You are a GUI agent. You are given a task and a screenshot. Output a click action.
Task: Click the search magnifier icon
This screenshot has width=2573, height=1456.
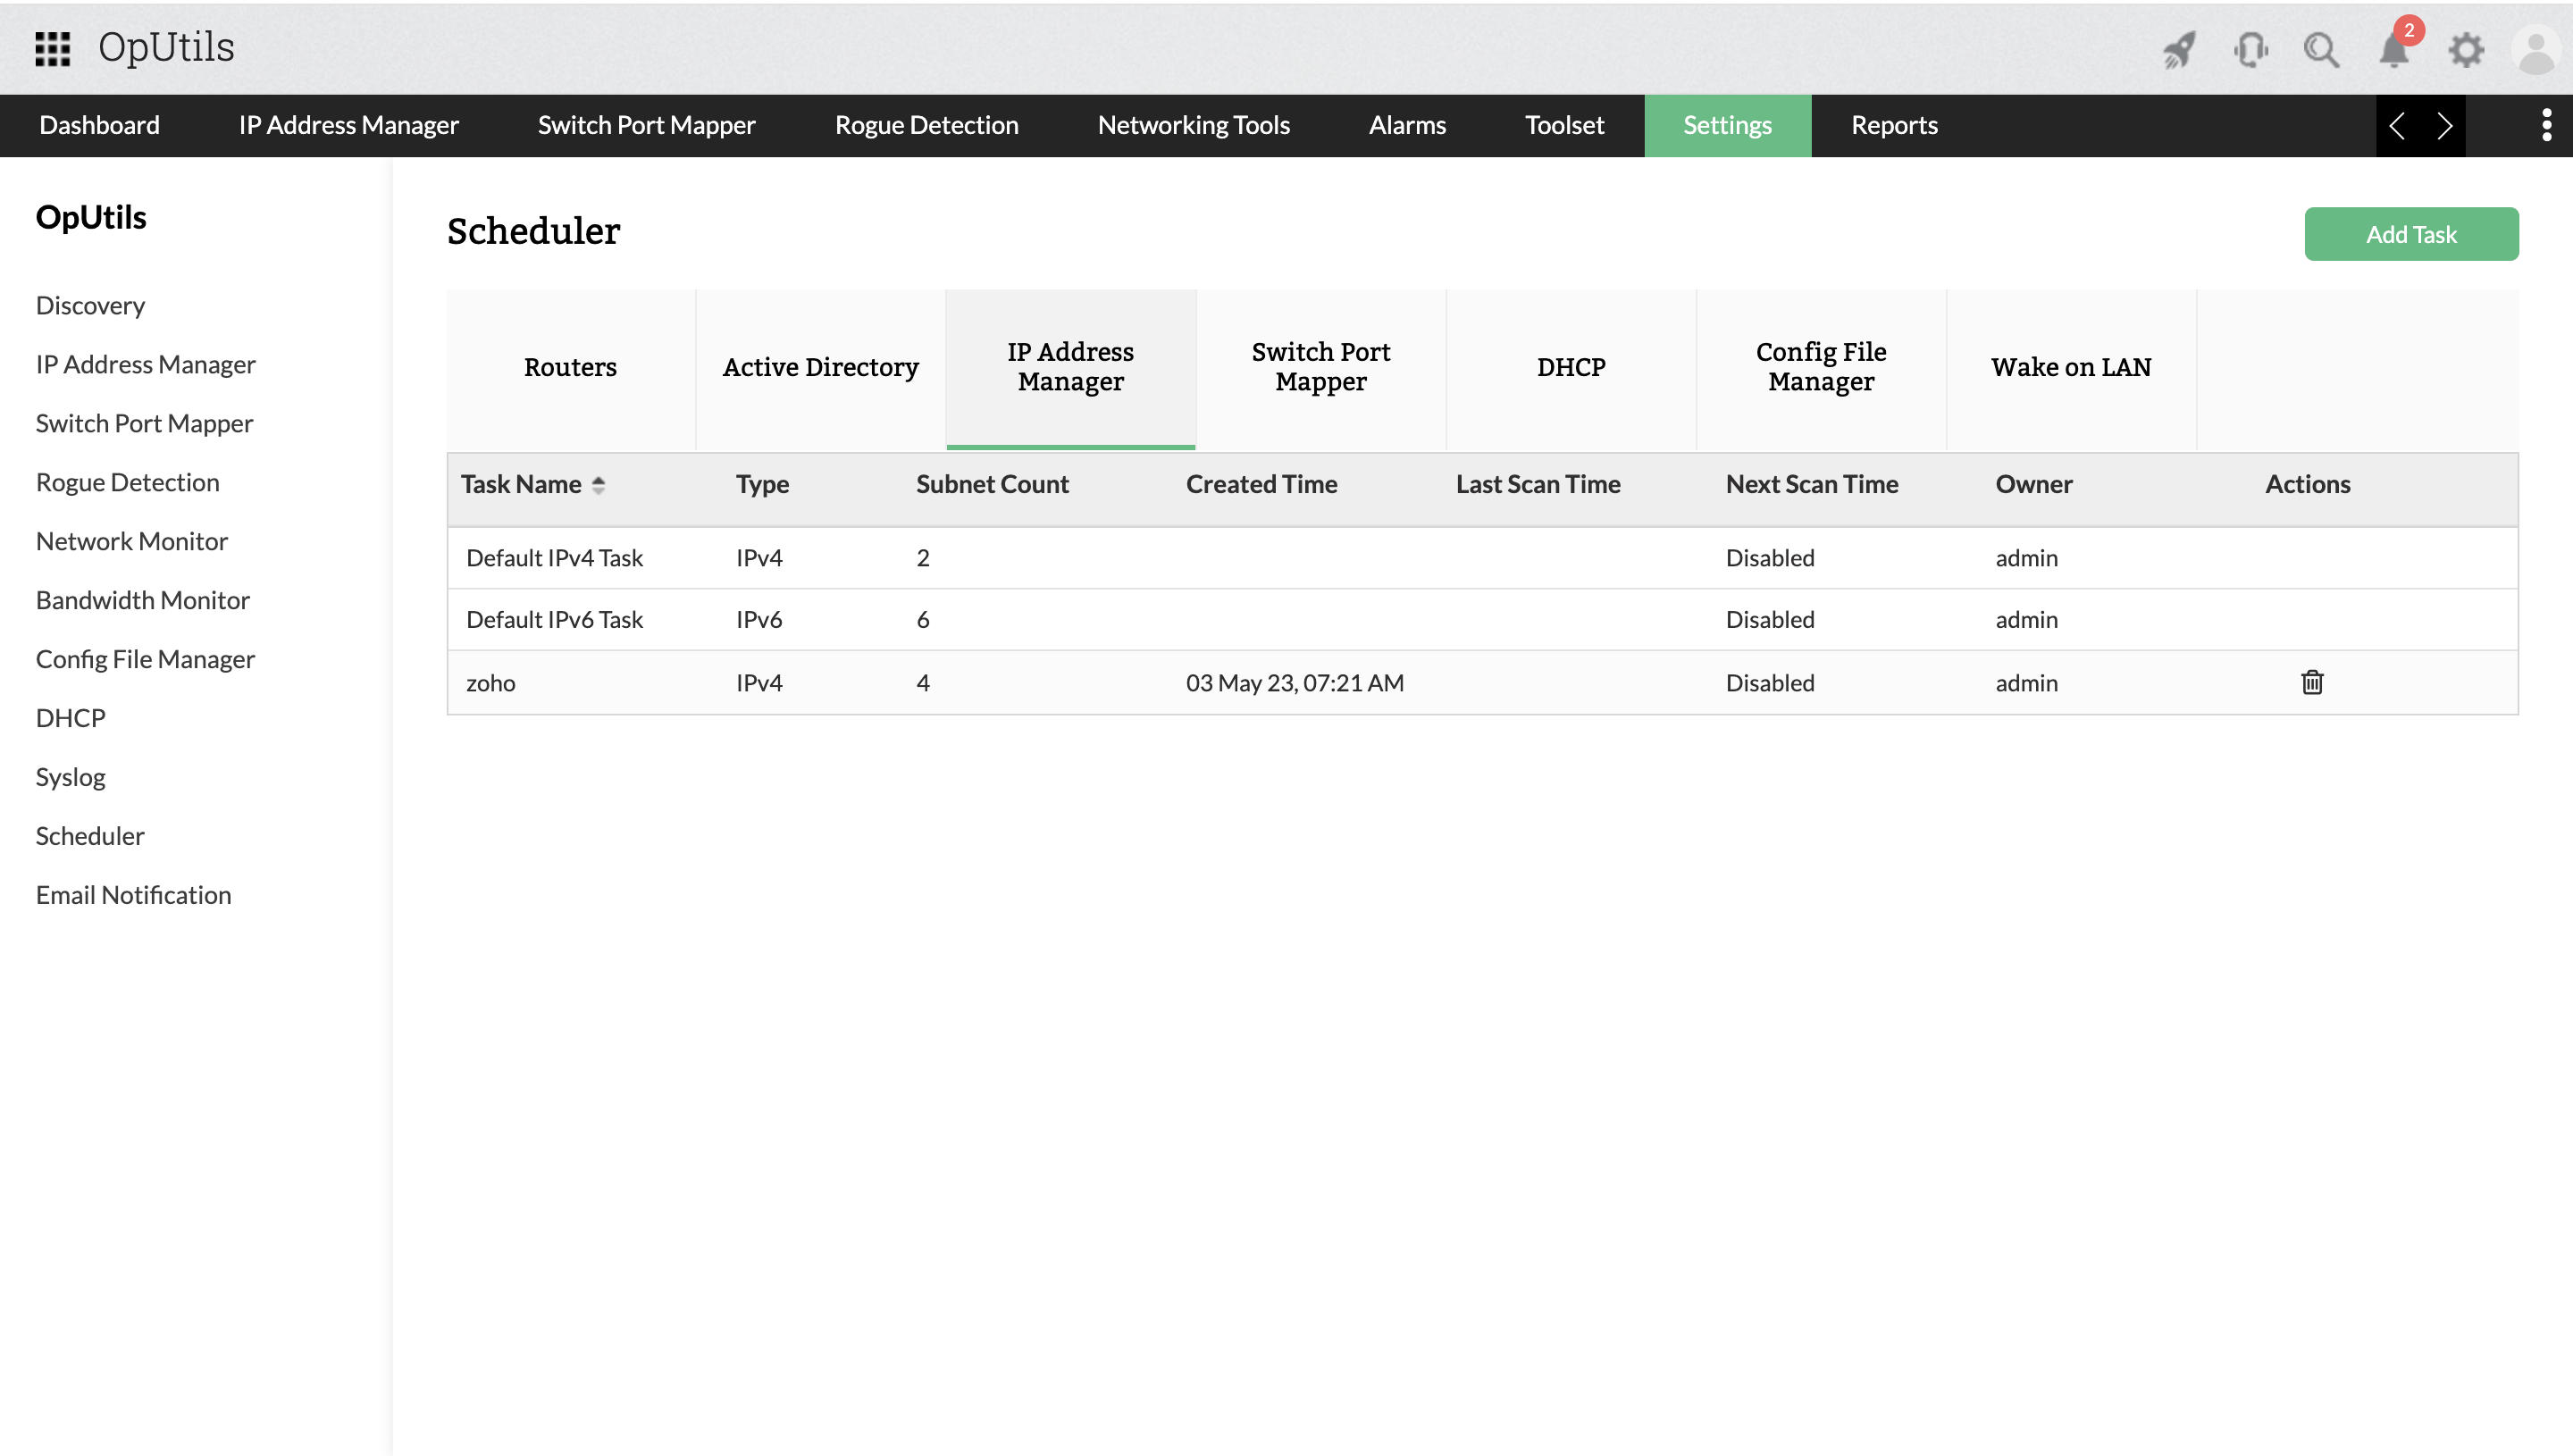point(2321,49)
